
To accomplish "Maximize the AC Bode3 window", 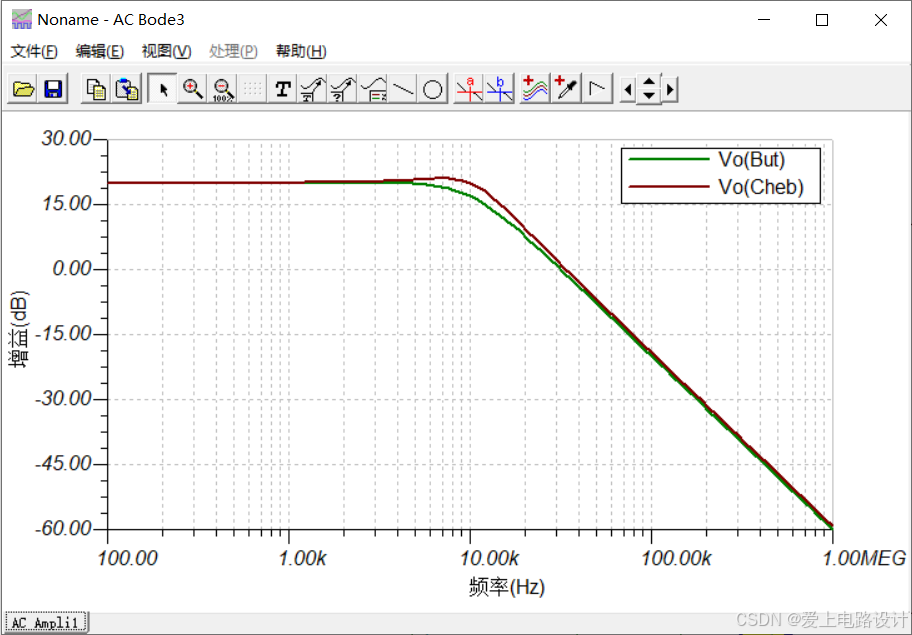I will coord(822,20).
